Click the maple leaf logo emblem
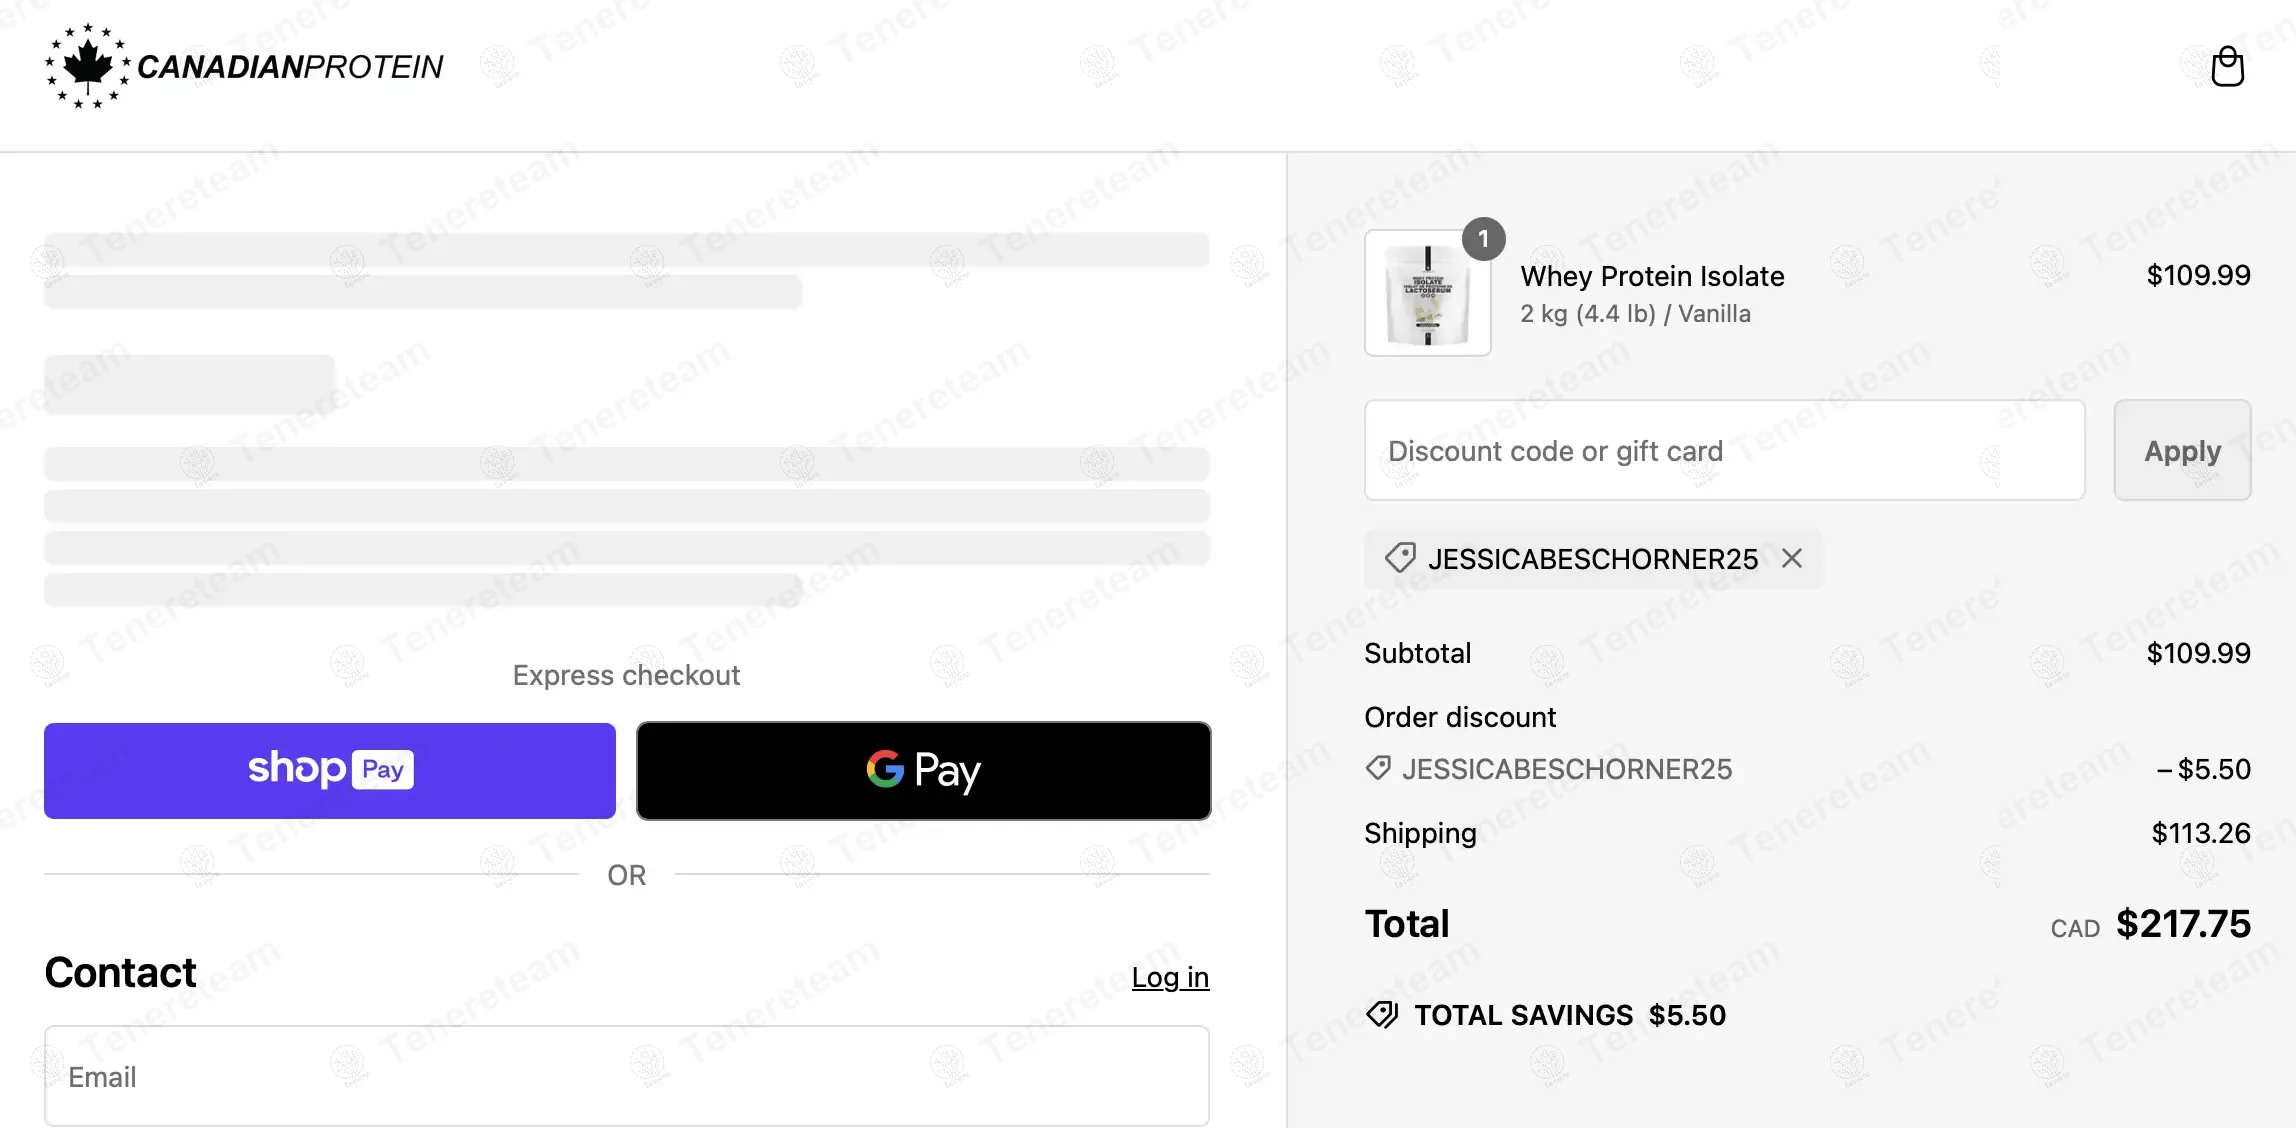Viewport: 2296px width, 1128px height. [88, 66]
